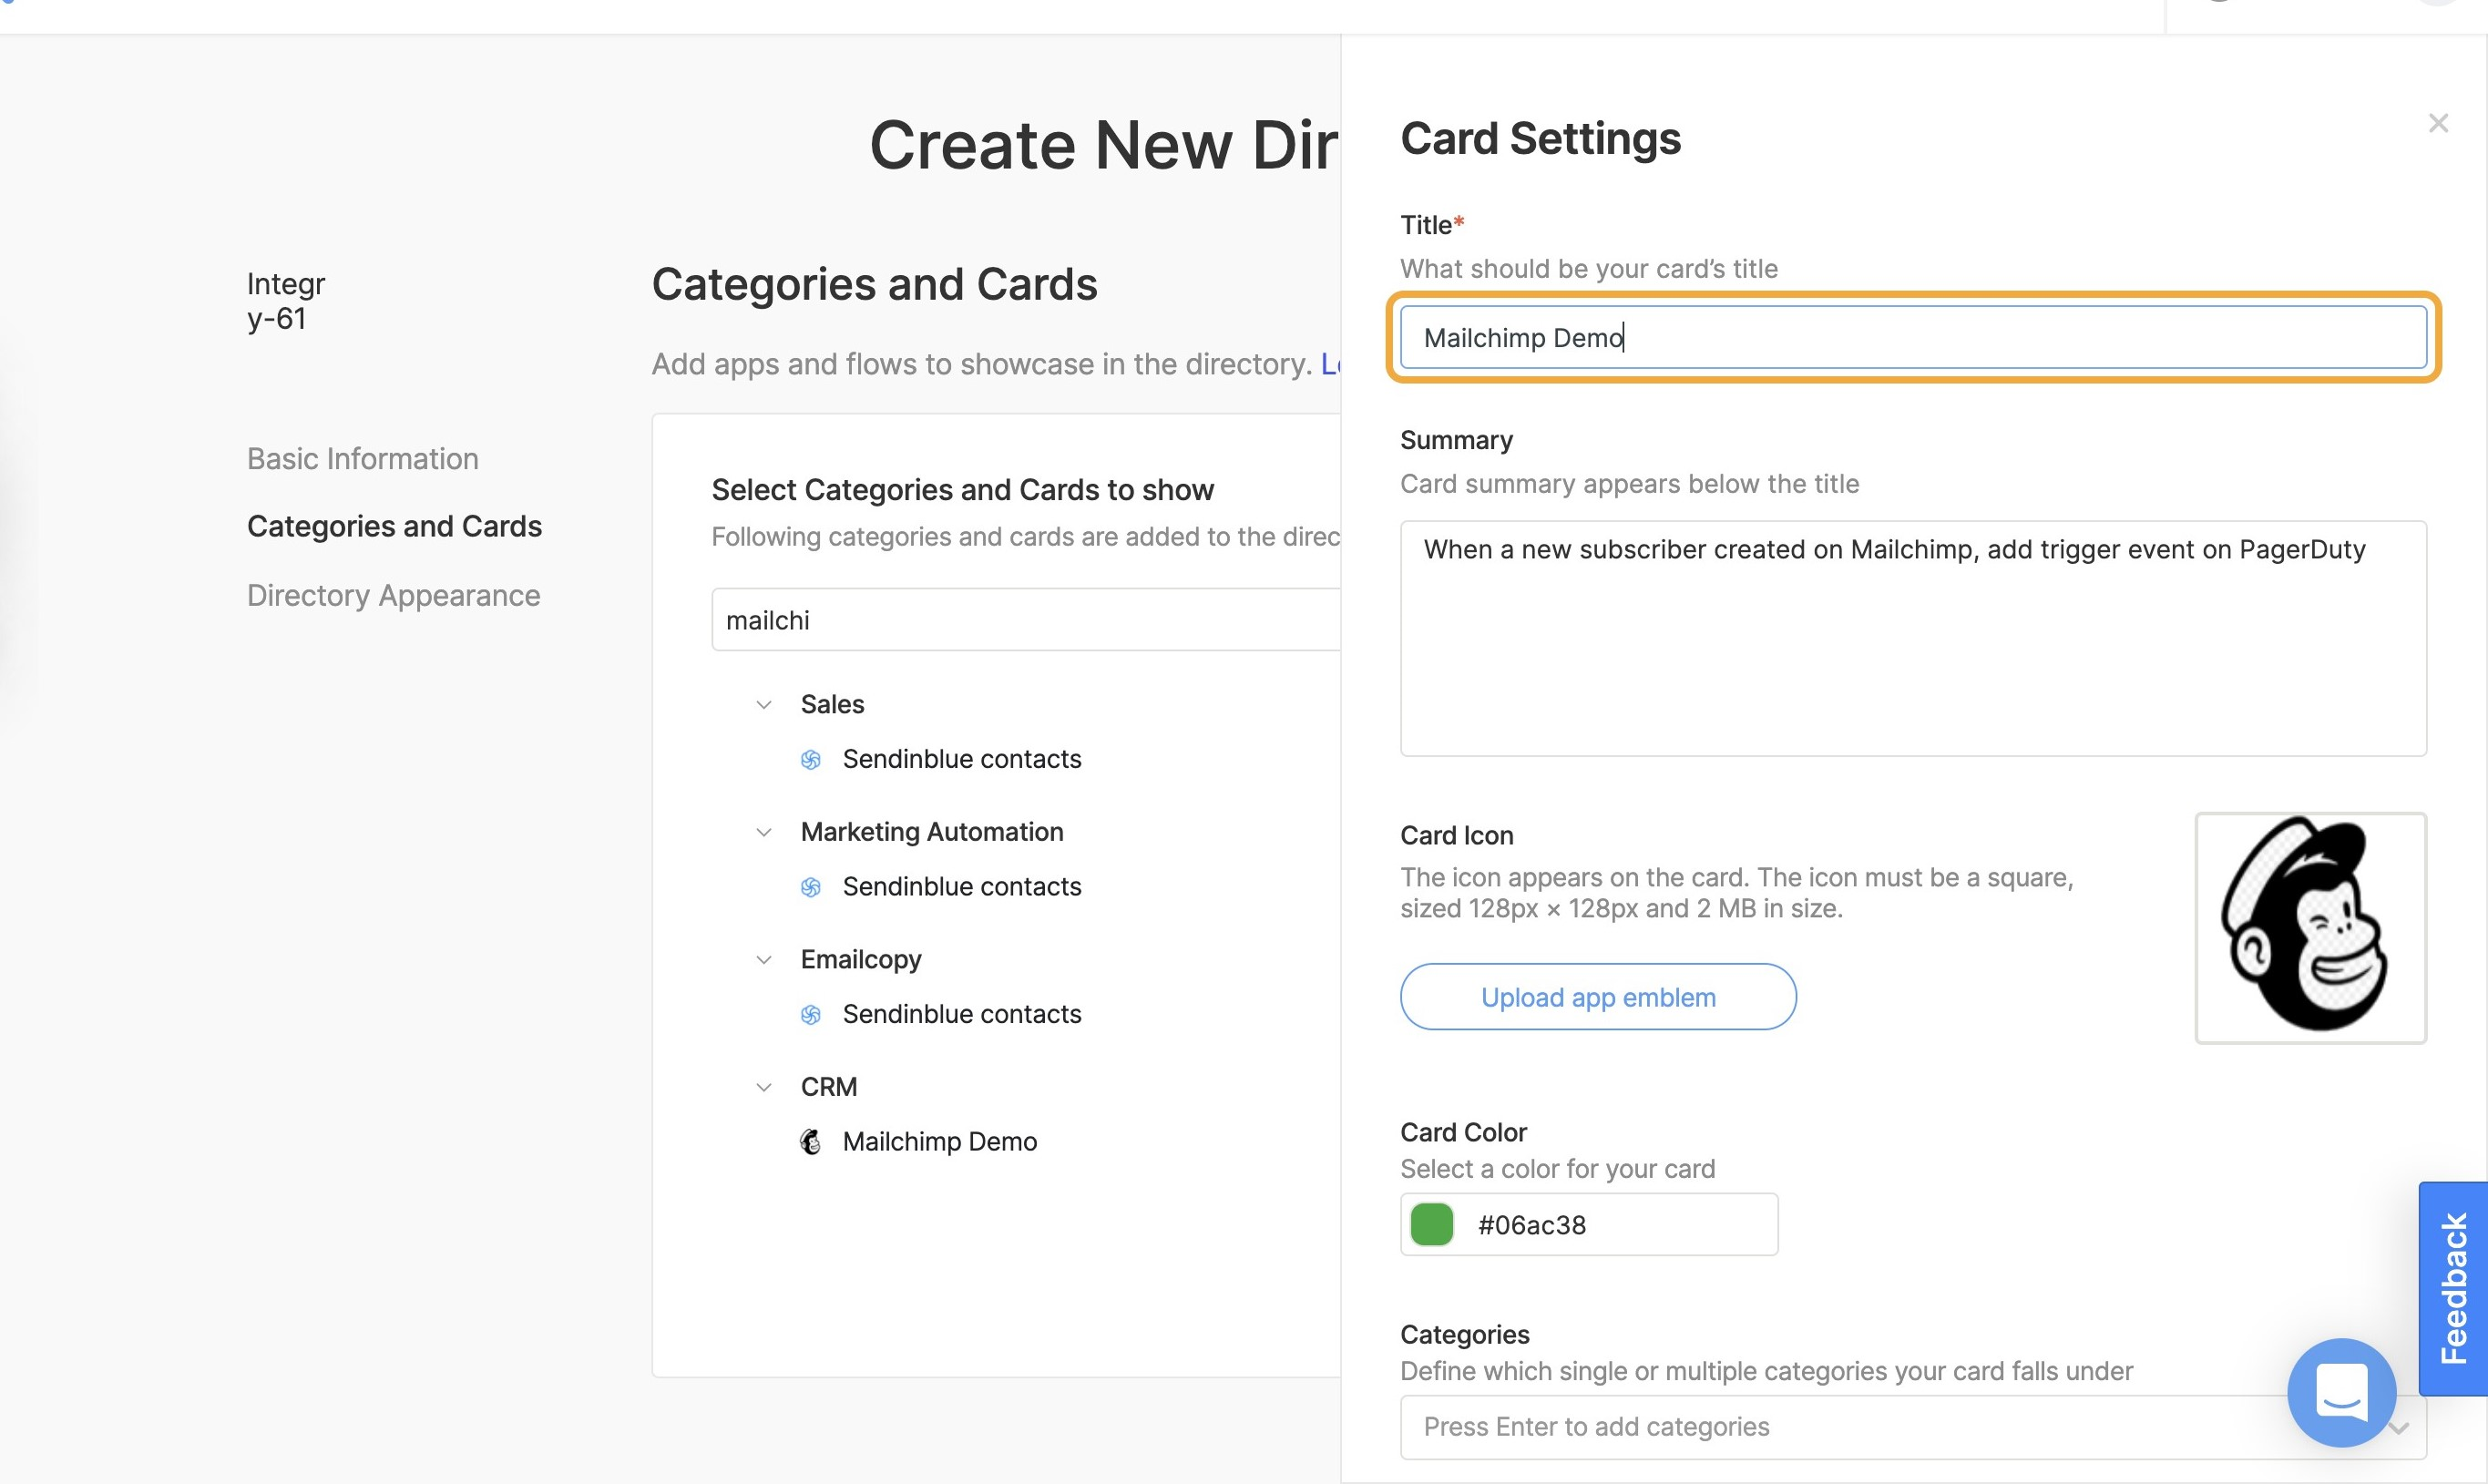Collapse the Marketing Automation category
Viewport: 2488px width, 1484px height.
[x=764, y=832]
